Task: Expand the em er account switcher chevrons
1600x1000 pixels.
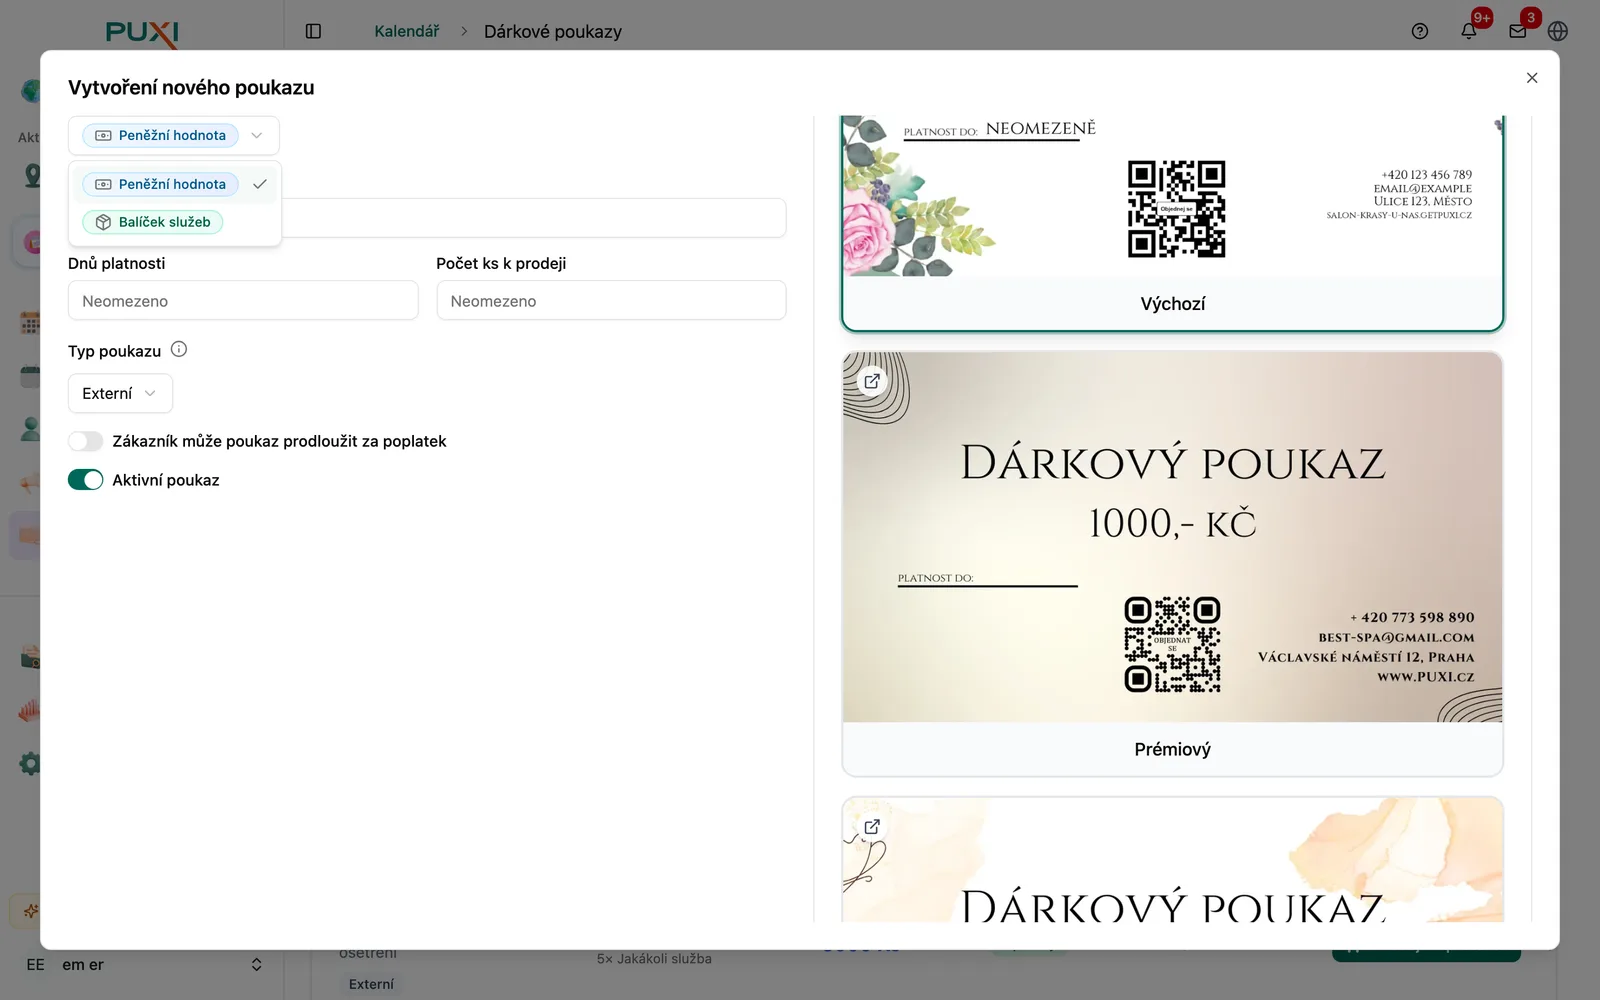Action: tap(257, 965)
